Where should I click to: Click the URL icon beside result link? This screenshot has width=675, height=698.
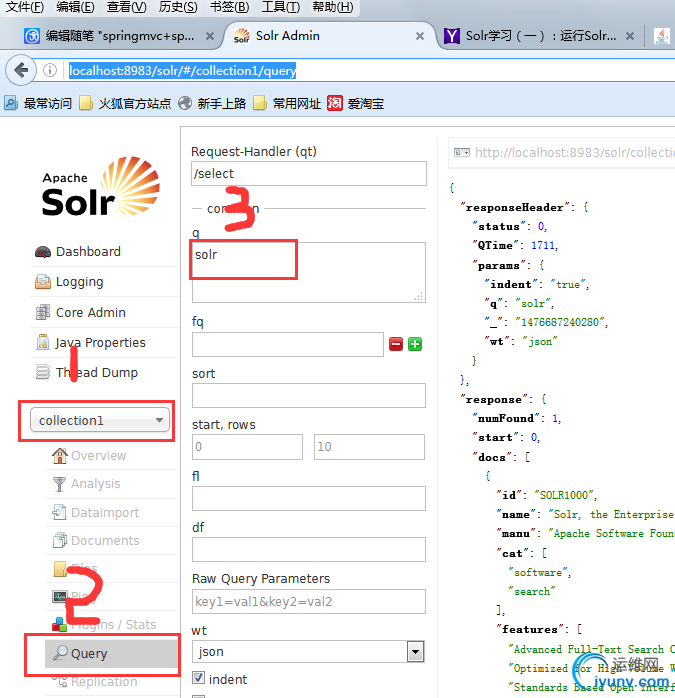[462, 153]
